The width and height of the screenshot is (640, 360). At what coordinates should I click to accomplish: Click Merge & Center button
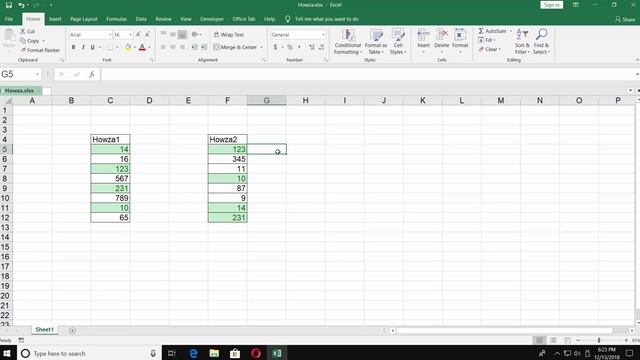(235, 47)
